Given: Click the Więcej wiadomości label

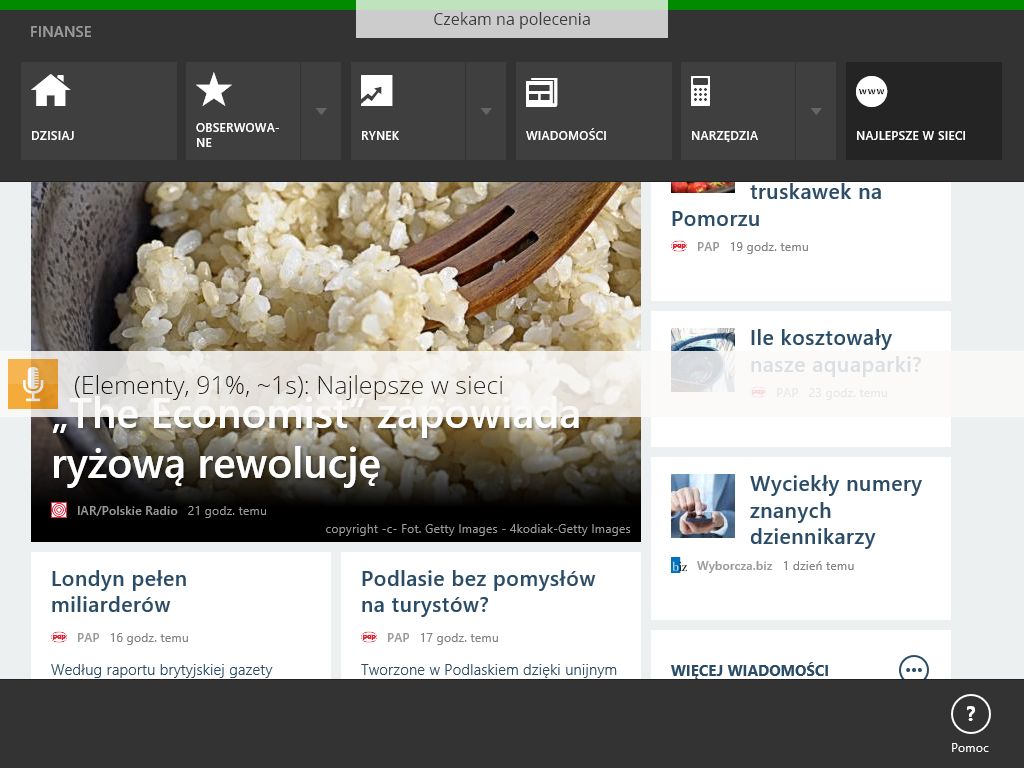Looking at the screenshot, I should pos(750,670).
